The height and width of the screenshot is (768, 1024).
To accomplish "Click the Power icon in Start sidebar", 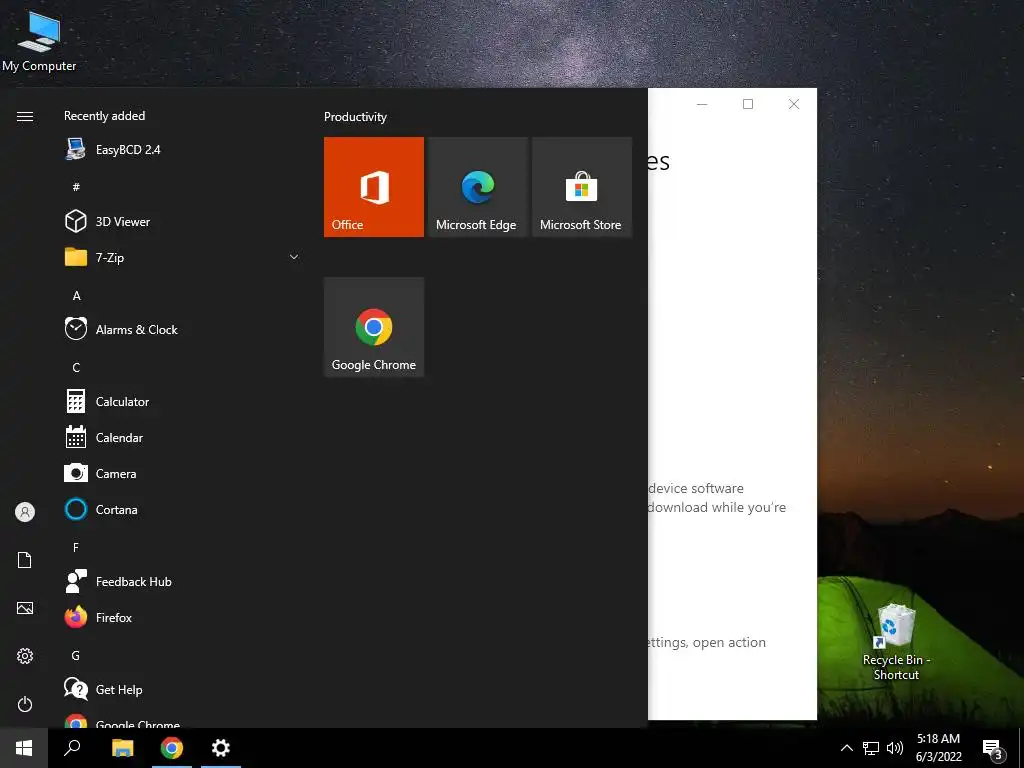I will point(25,704).
